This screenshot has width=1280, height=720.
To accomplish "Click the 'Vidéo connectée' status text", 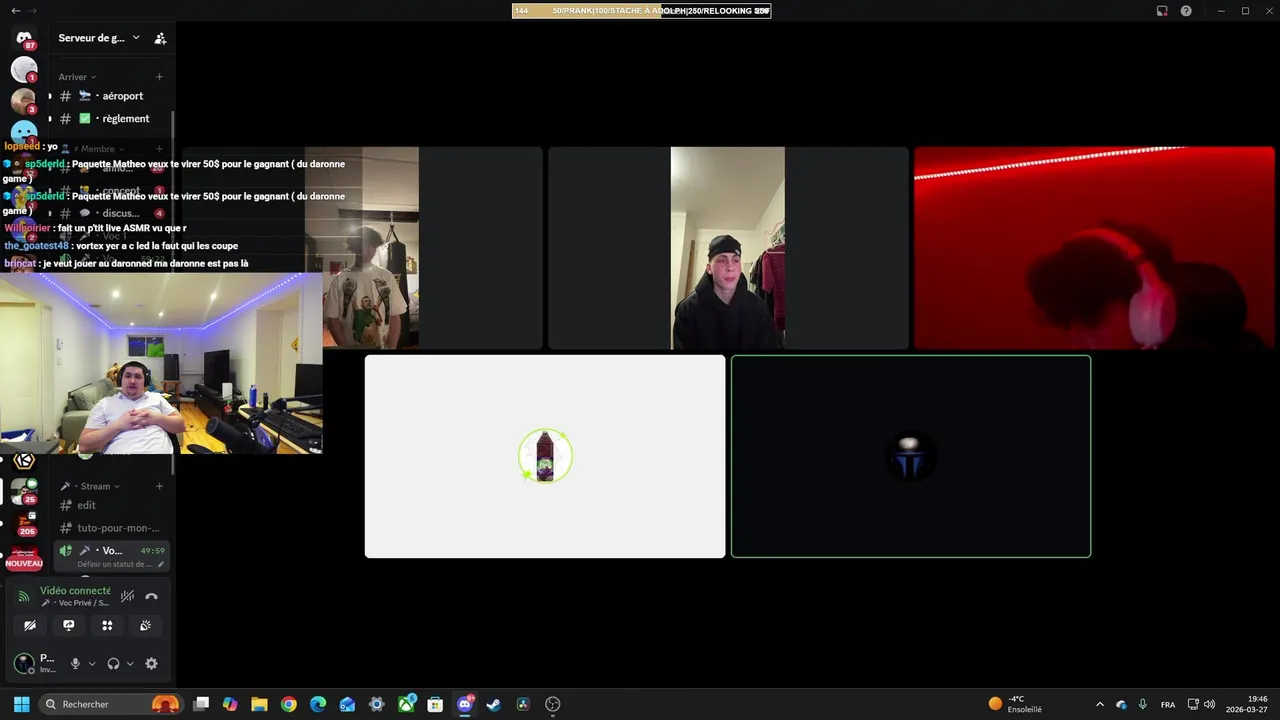I will [x=75, y=590].
